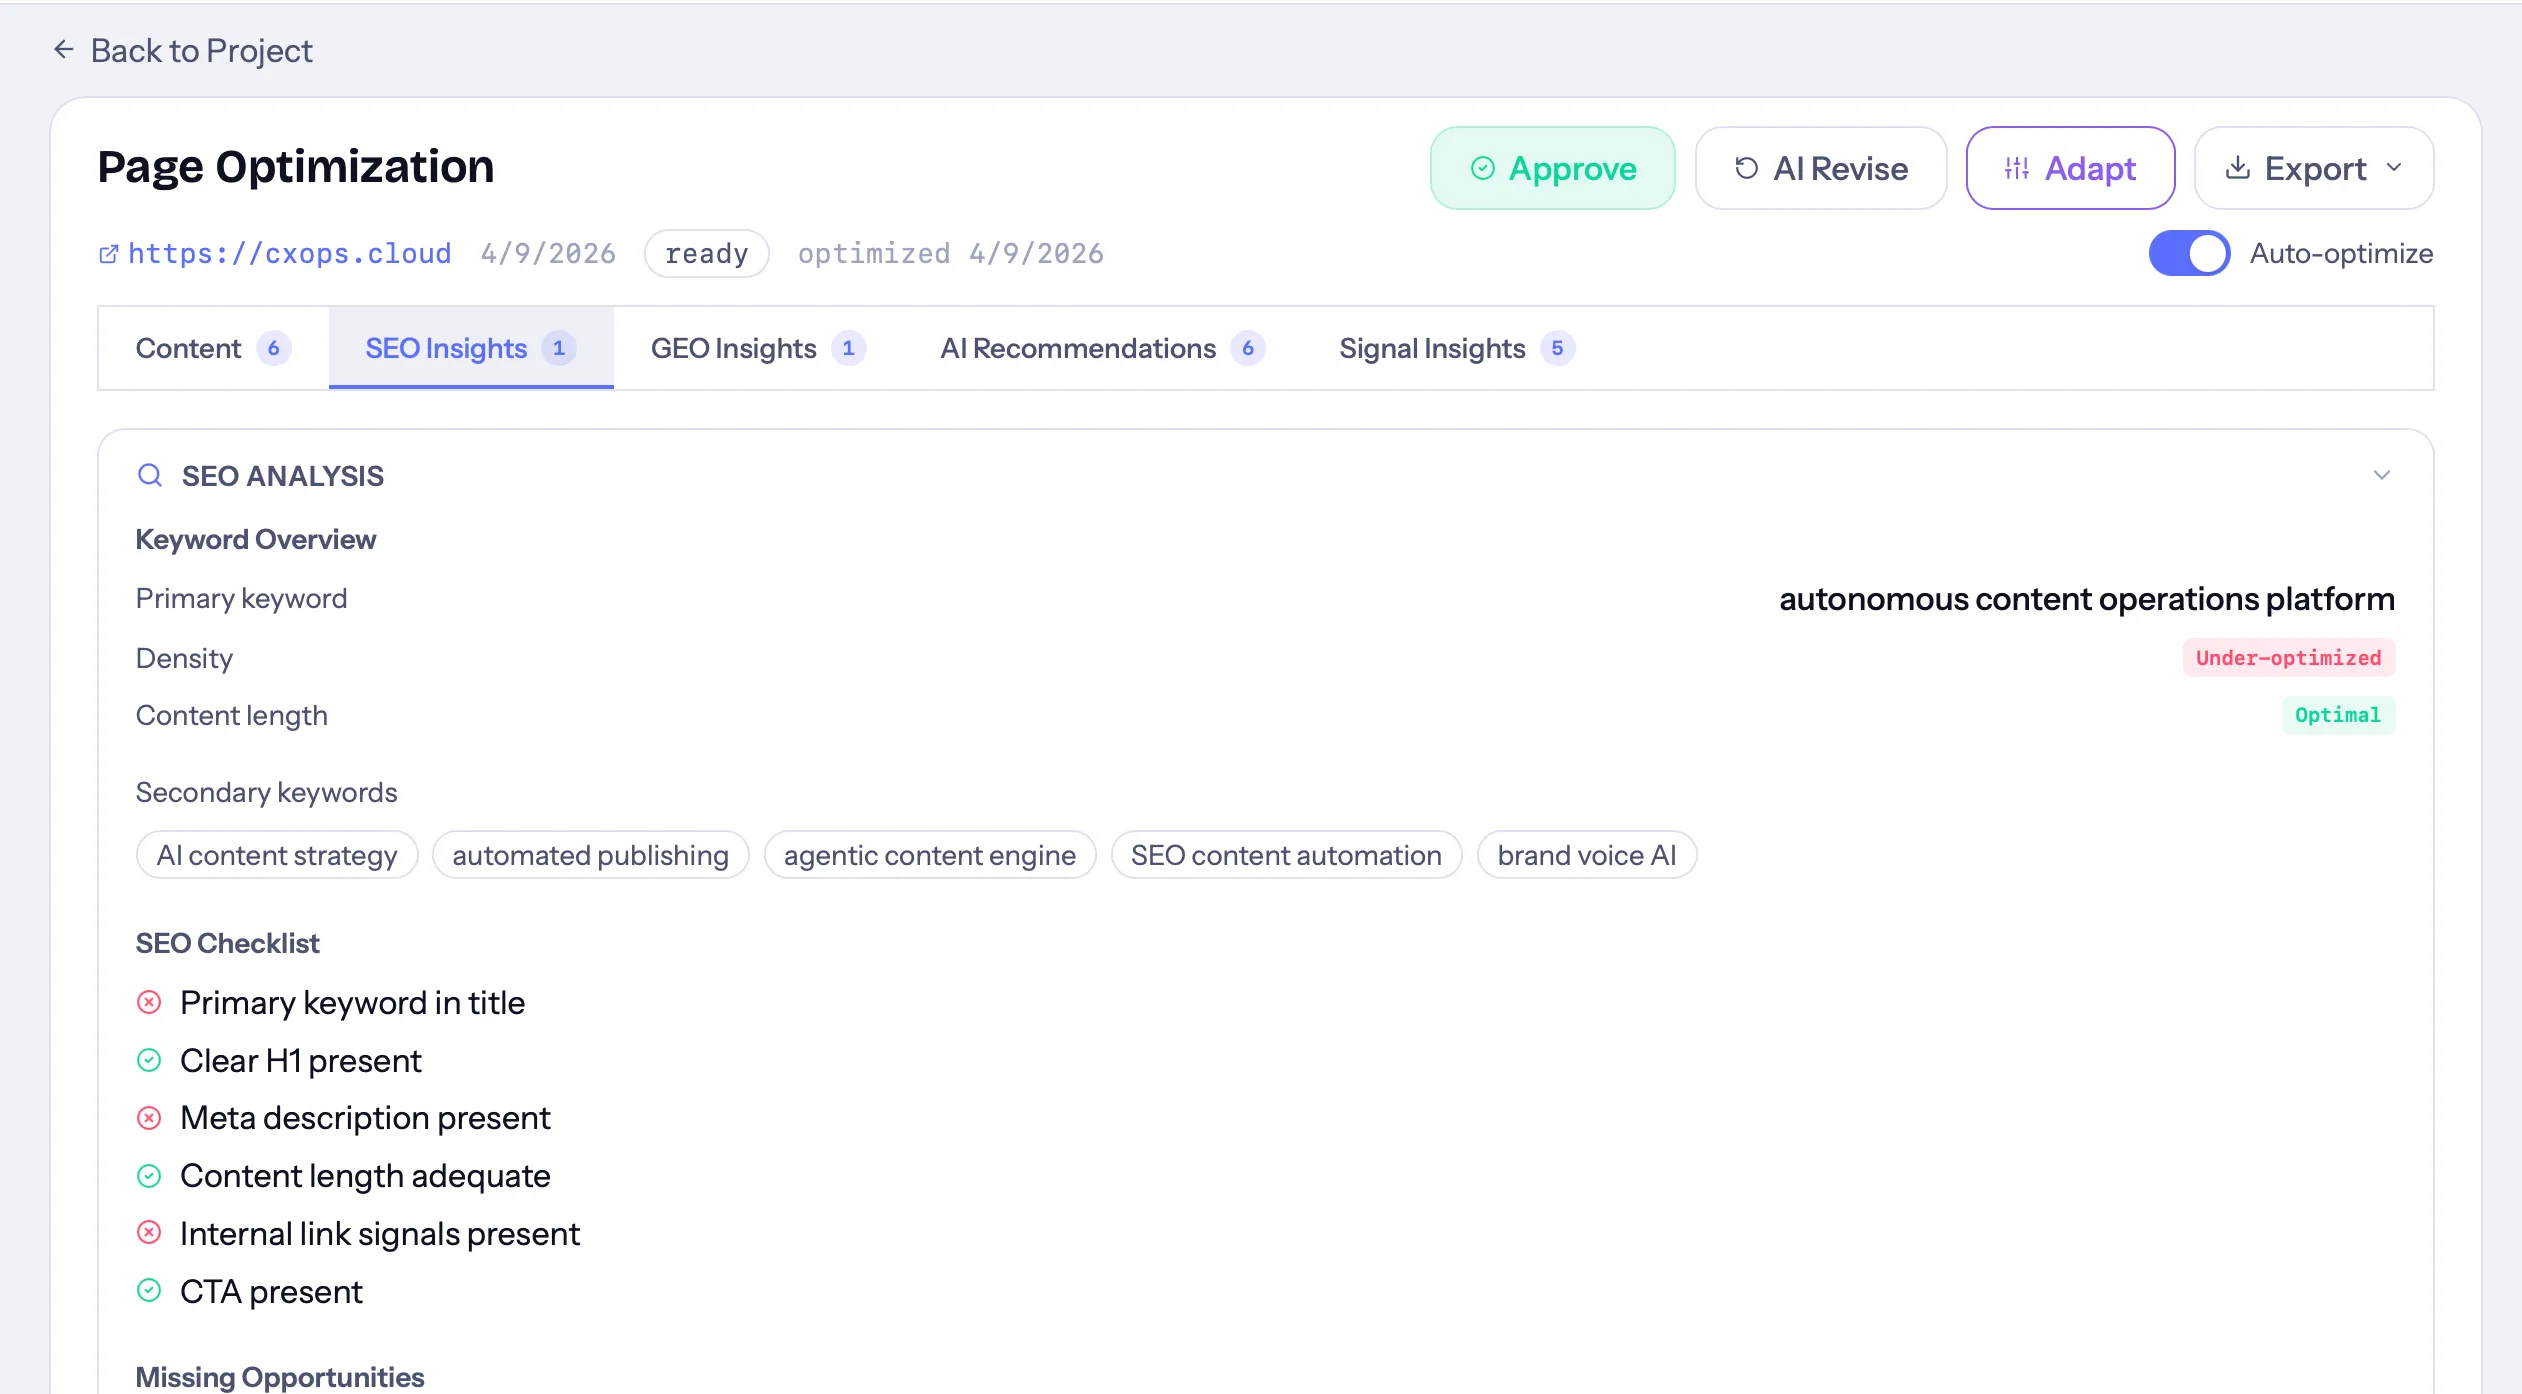2522x1394 pixels.
Task: Click failed icon for Meta description present
Action: [149, 1117]
